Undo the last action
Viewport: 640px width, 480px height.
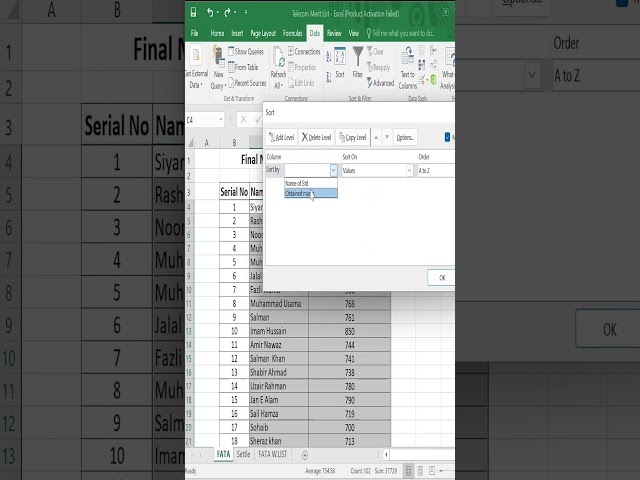[210, 13]
